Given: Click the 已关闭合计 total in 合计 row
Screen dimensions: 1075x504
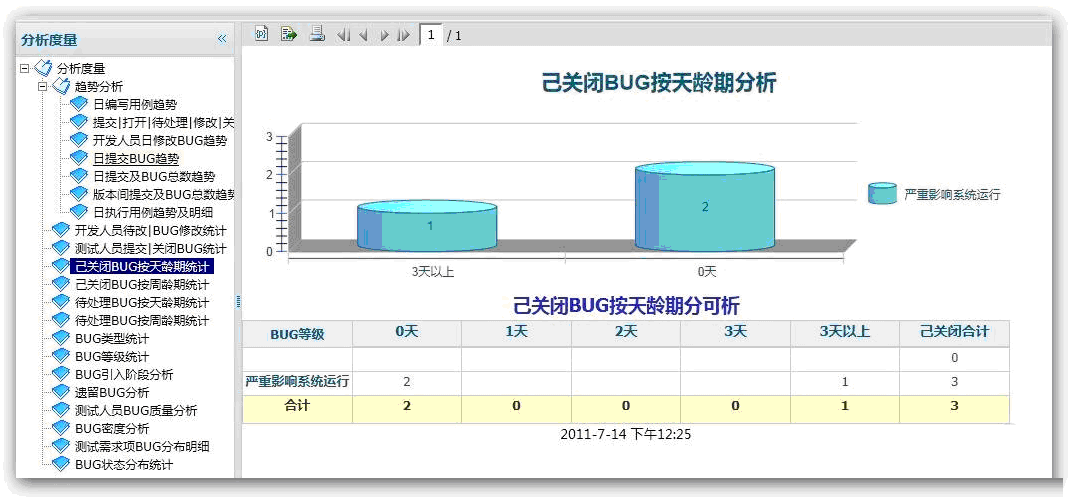Looking at the screenshot, I should click(x=954, y=406).
